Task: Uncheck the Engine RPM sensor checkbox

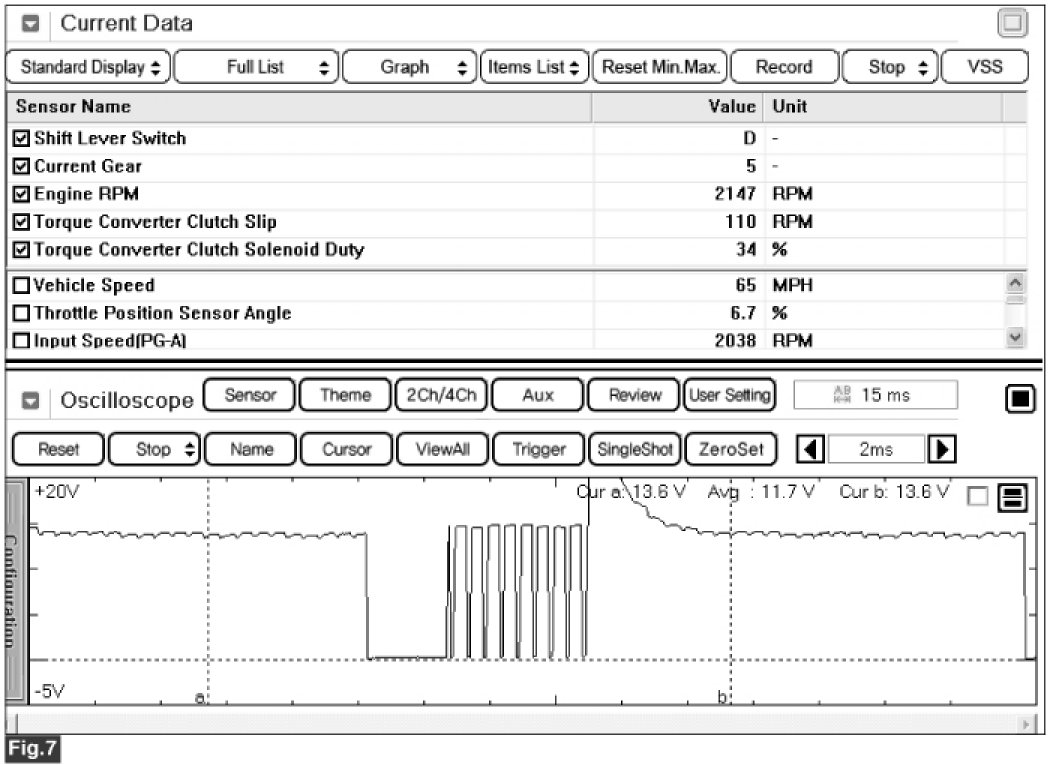Action: click(22, 194)
